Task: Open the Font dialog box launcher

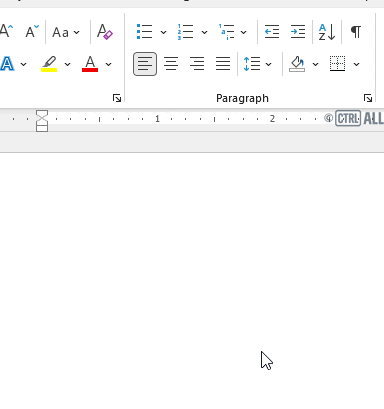Action: pos(117,98)
